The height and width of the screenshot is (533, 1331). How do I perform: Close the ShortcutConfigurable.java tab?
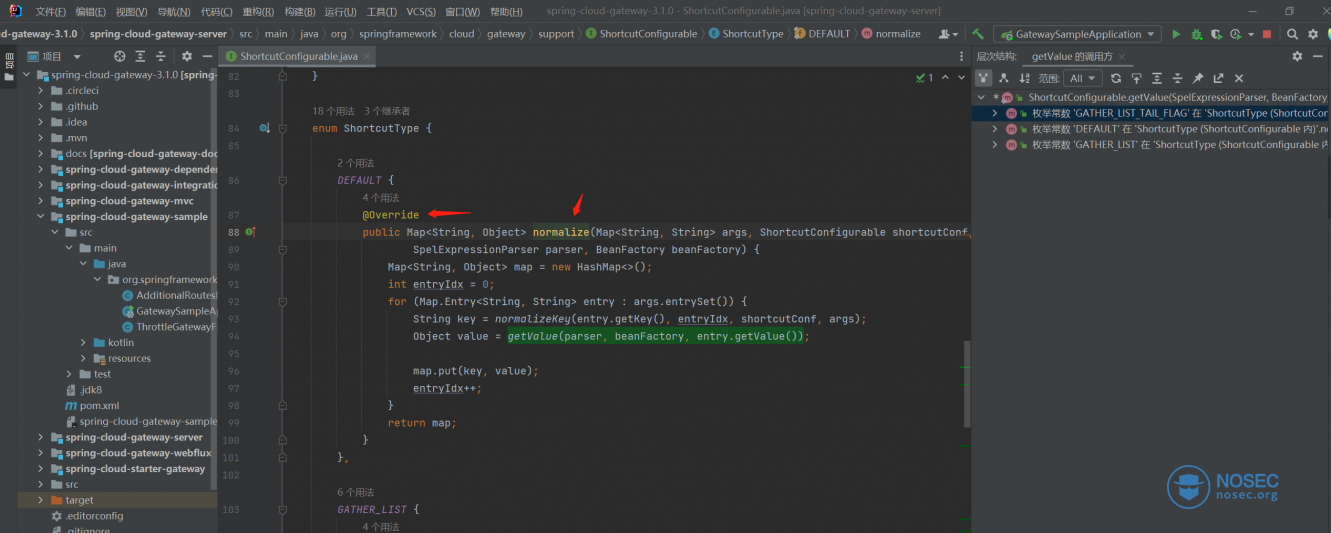point(367,56)
